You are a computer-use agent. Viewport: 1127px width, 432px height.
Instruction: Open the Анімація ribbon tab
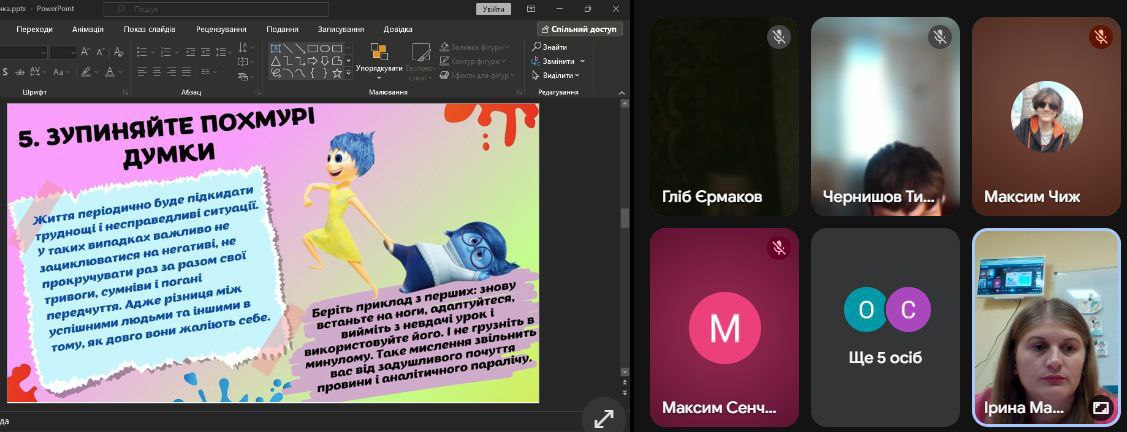pyautogui.click(x=88, y=29)
